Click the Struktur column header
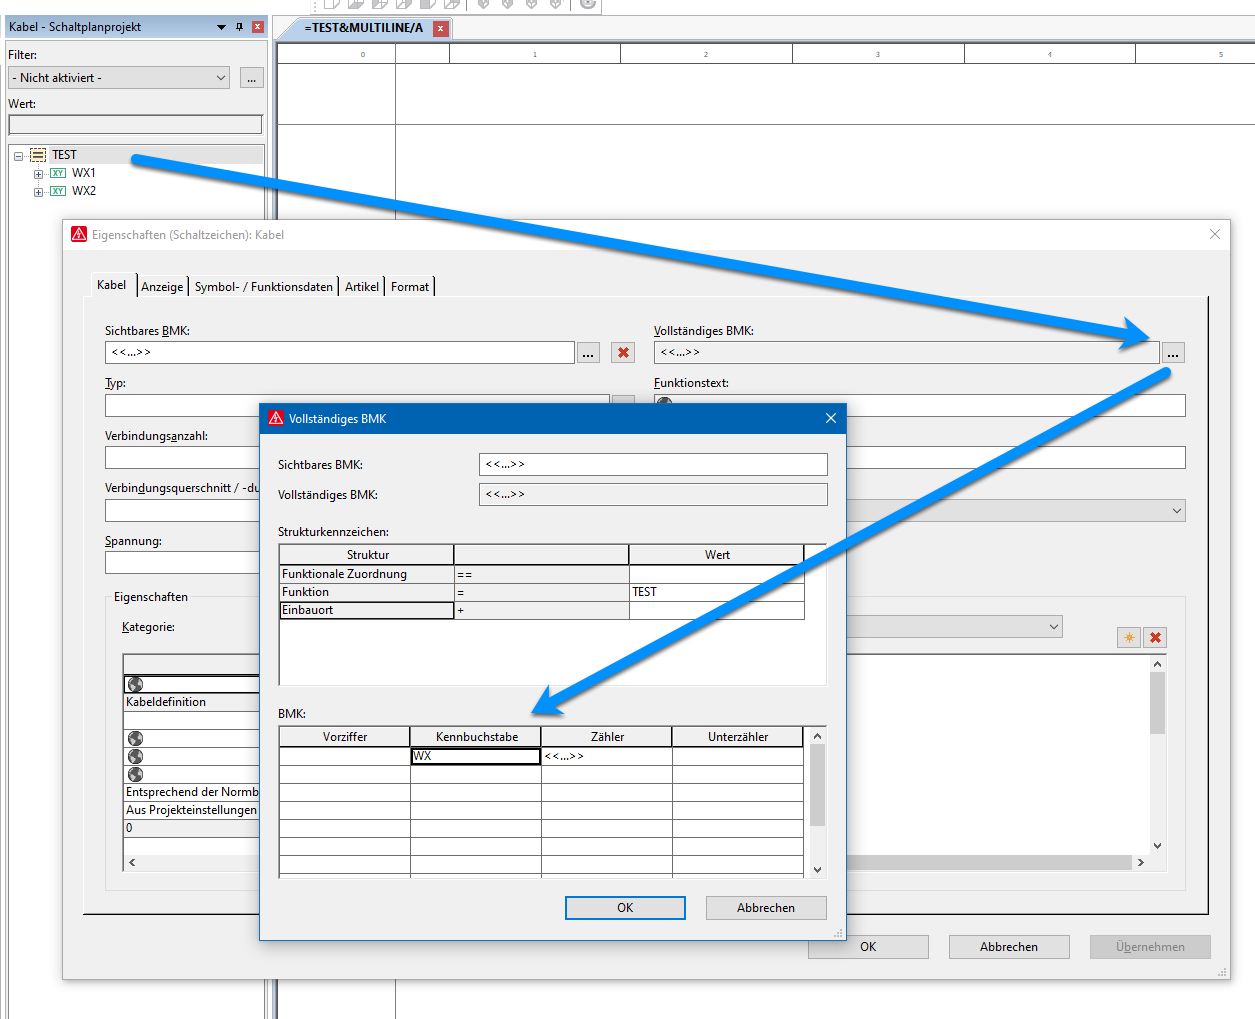1255x1019 pixels. click(x=367, y=555)
